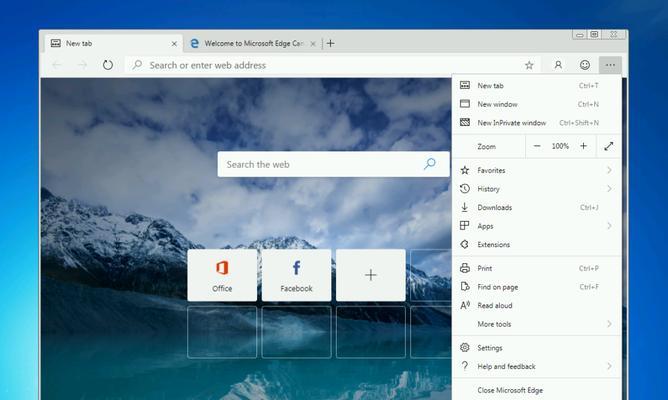
Task: Click the Help question mark icon in menu
Action: [465, 366]
